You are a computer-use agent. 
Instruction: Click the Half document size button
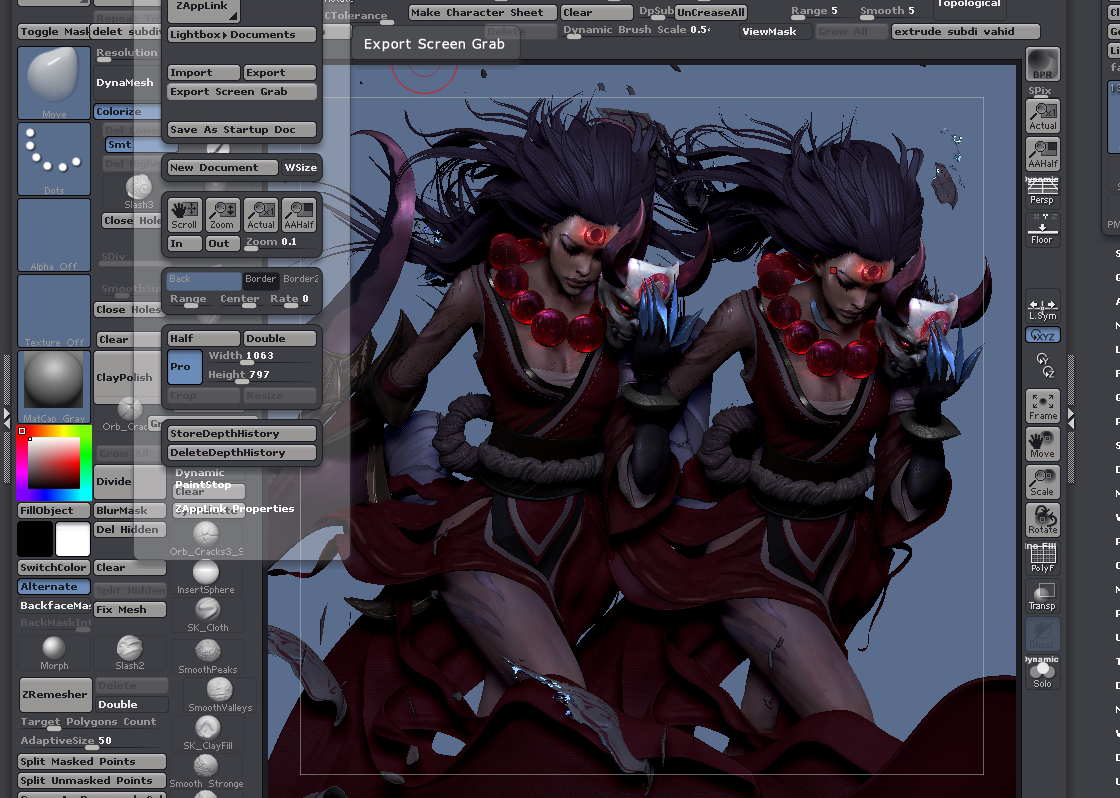pyautogui.click(x=204, y=339)
